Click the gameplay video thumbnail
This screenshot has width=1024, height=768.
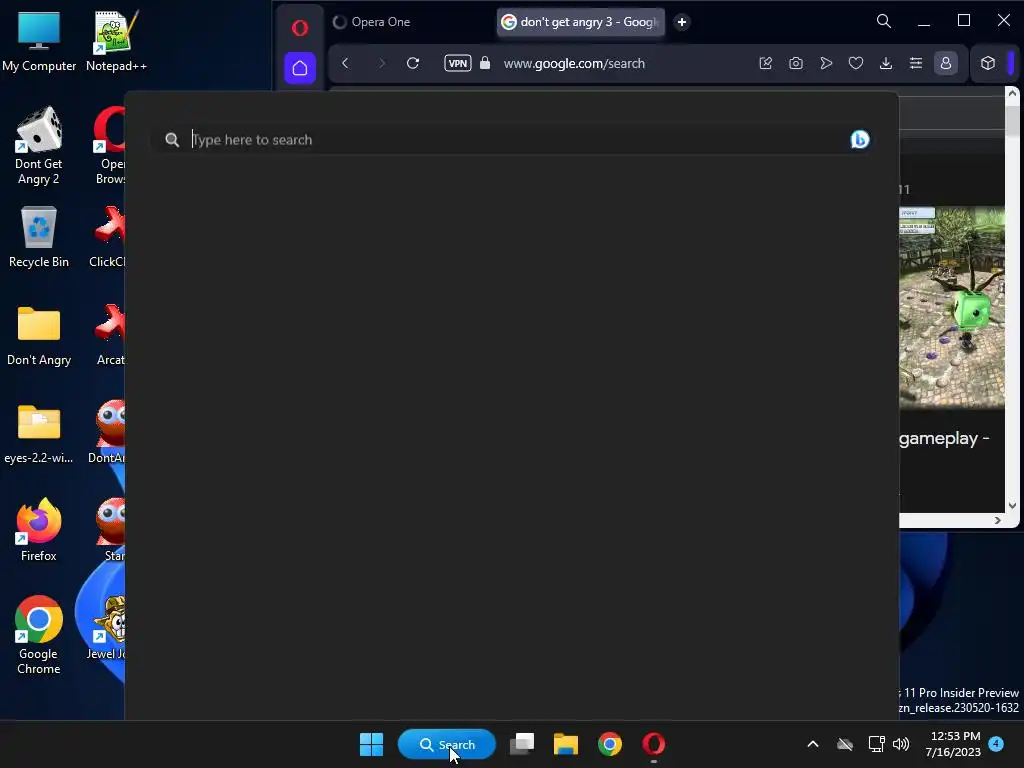coord(952,308)
